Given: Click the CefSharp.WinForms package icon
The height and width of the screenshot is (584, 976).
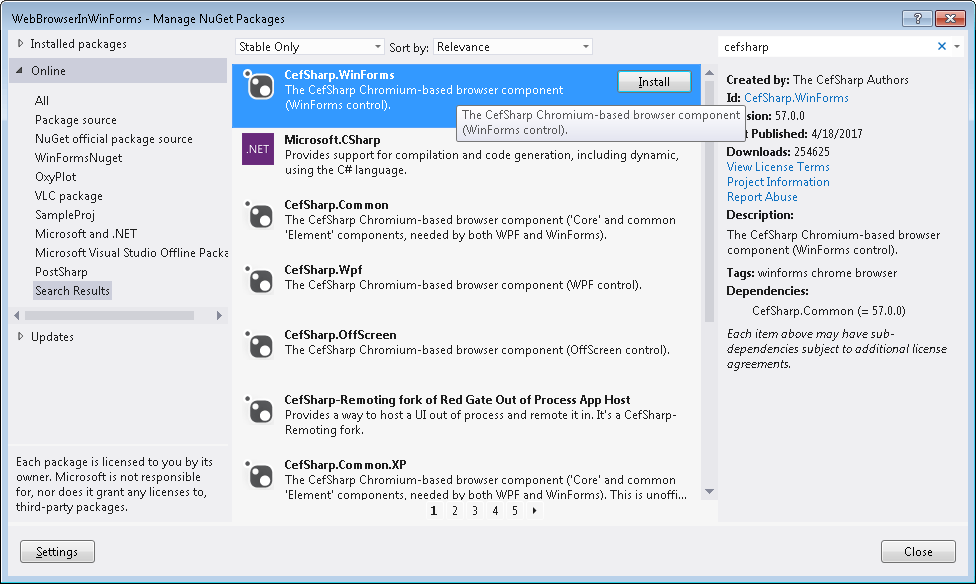Looking at the screenshot, I should (x=259, y=86).
